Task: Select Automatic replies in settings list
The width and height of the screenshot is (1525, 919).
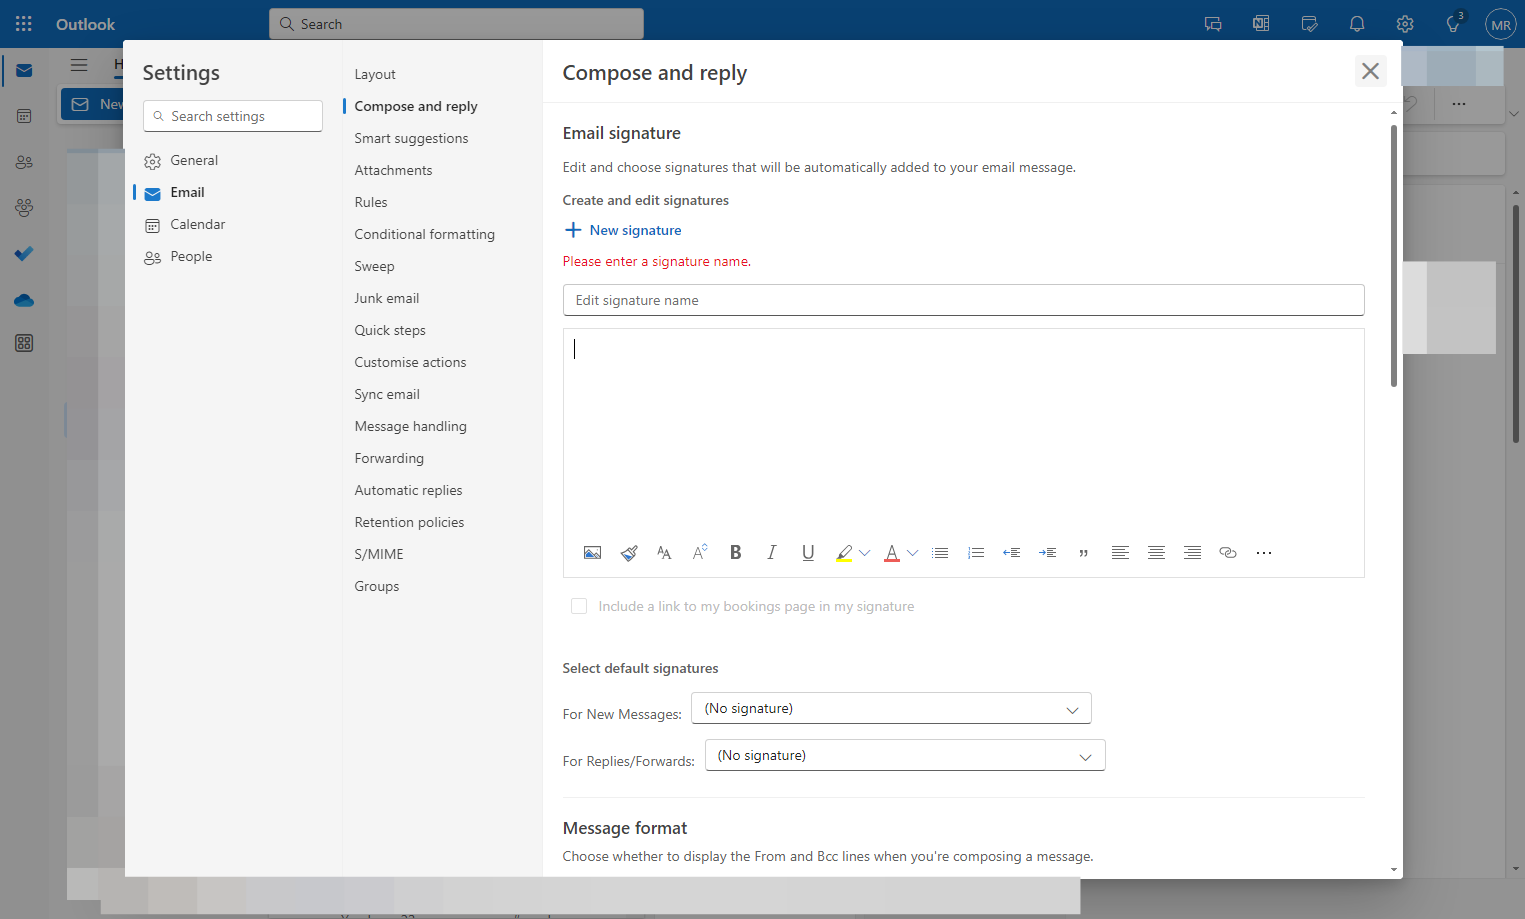Action: tap(408, 490)
